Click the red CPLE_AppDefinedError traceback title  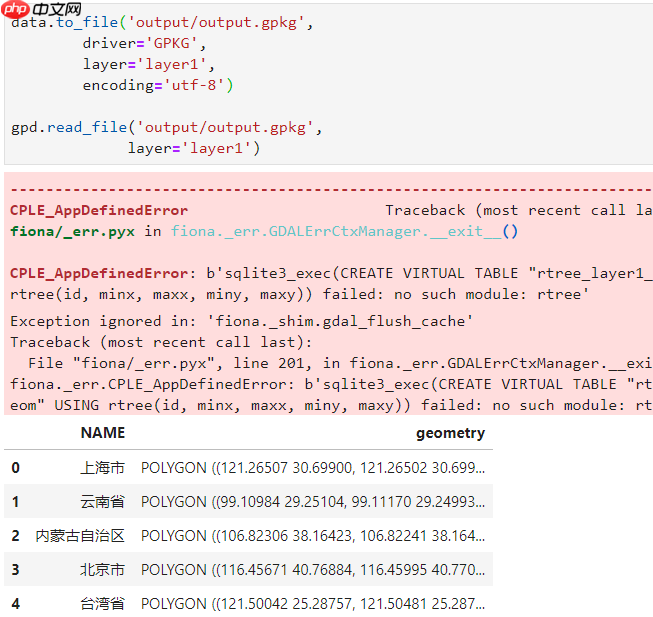(x=99, y=211)
